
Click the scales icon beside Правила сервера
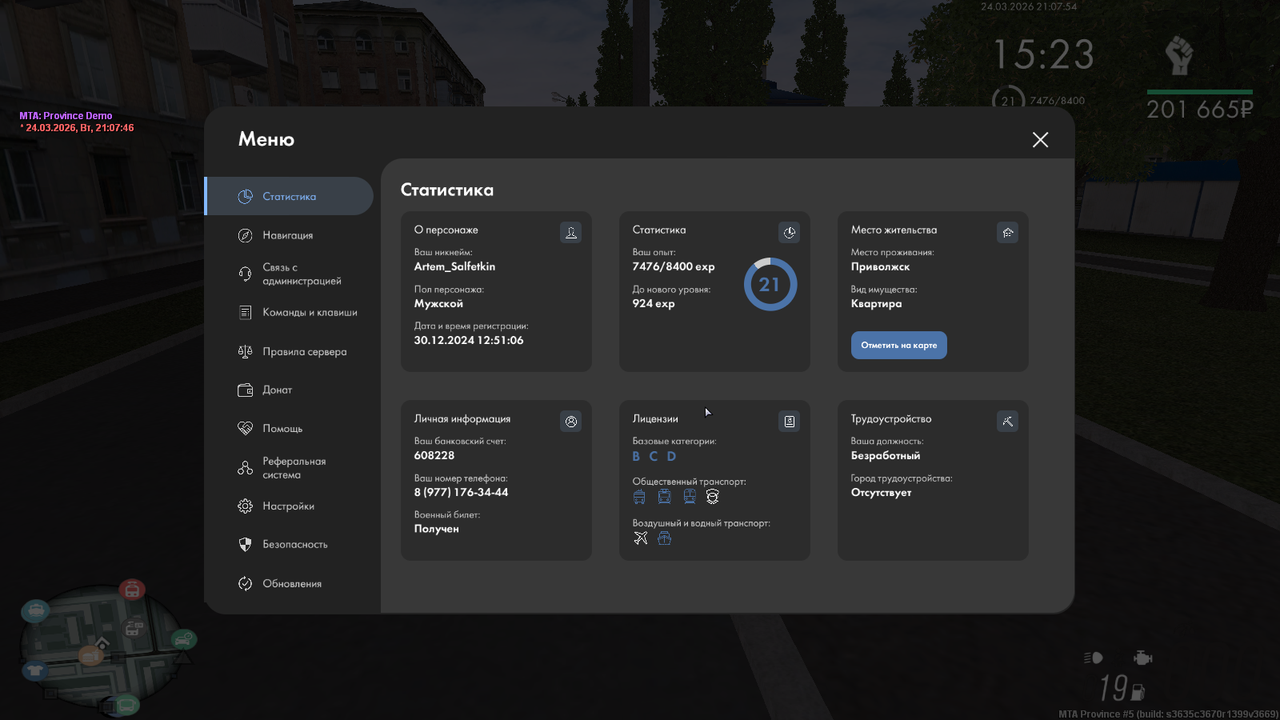pos(245,352)
